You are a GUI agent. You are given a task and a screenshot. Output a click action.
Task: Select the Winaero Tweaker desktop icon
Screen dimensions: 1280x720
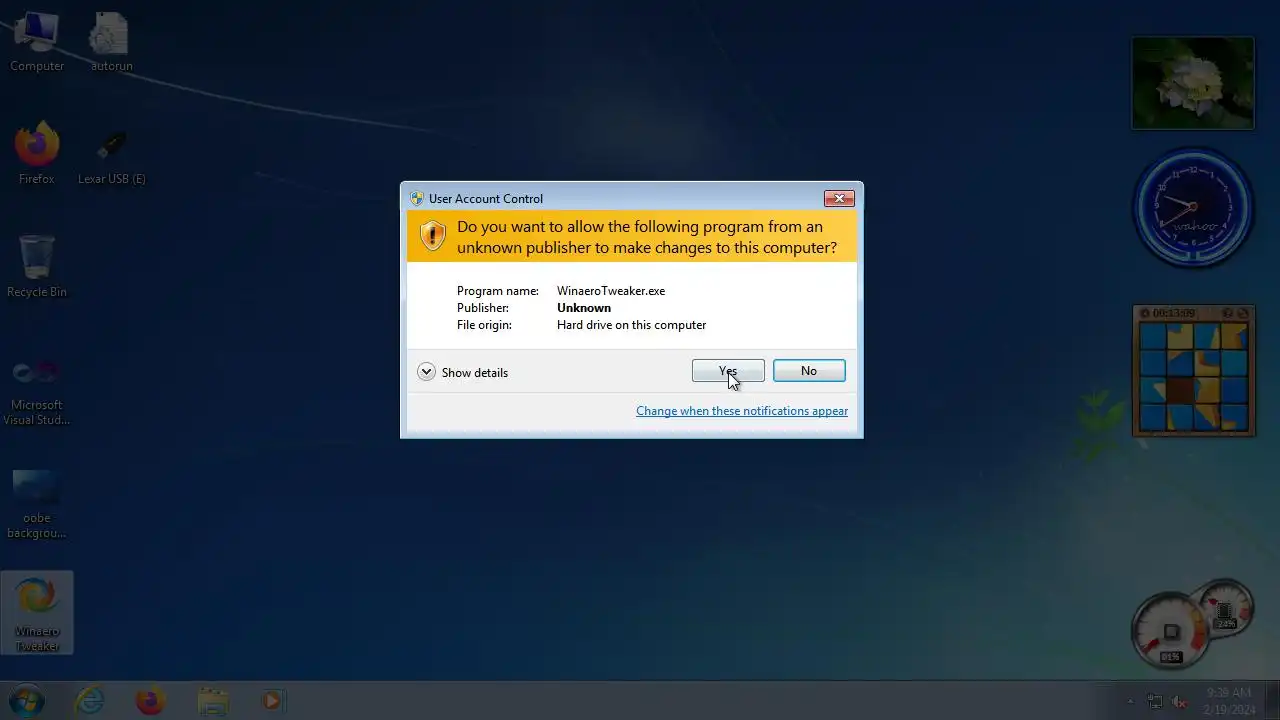(37, 613)
